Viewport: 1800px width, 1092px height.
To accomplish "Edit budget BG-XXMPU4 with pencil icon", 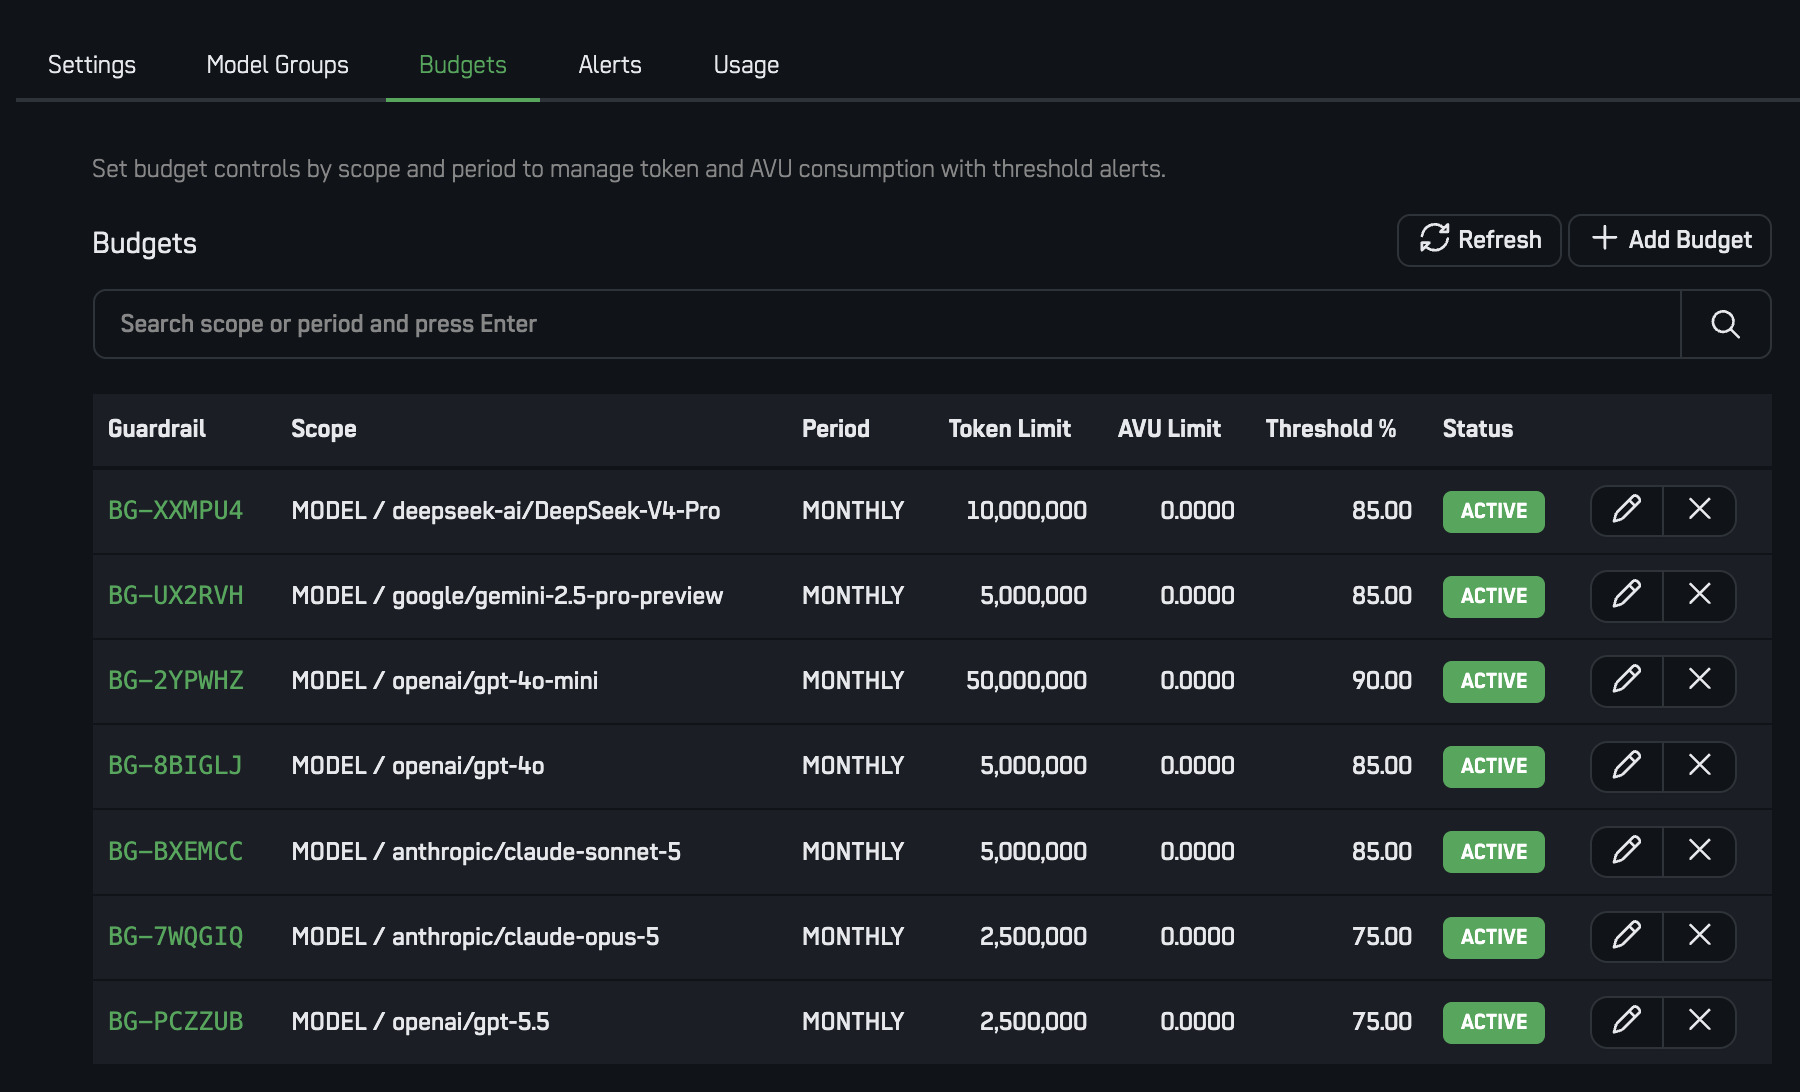I will [x=1627, y=510].
